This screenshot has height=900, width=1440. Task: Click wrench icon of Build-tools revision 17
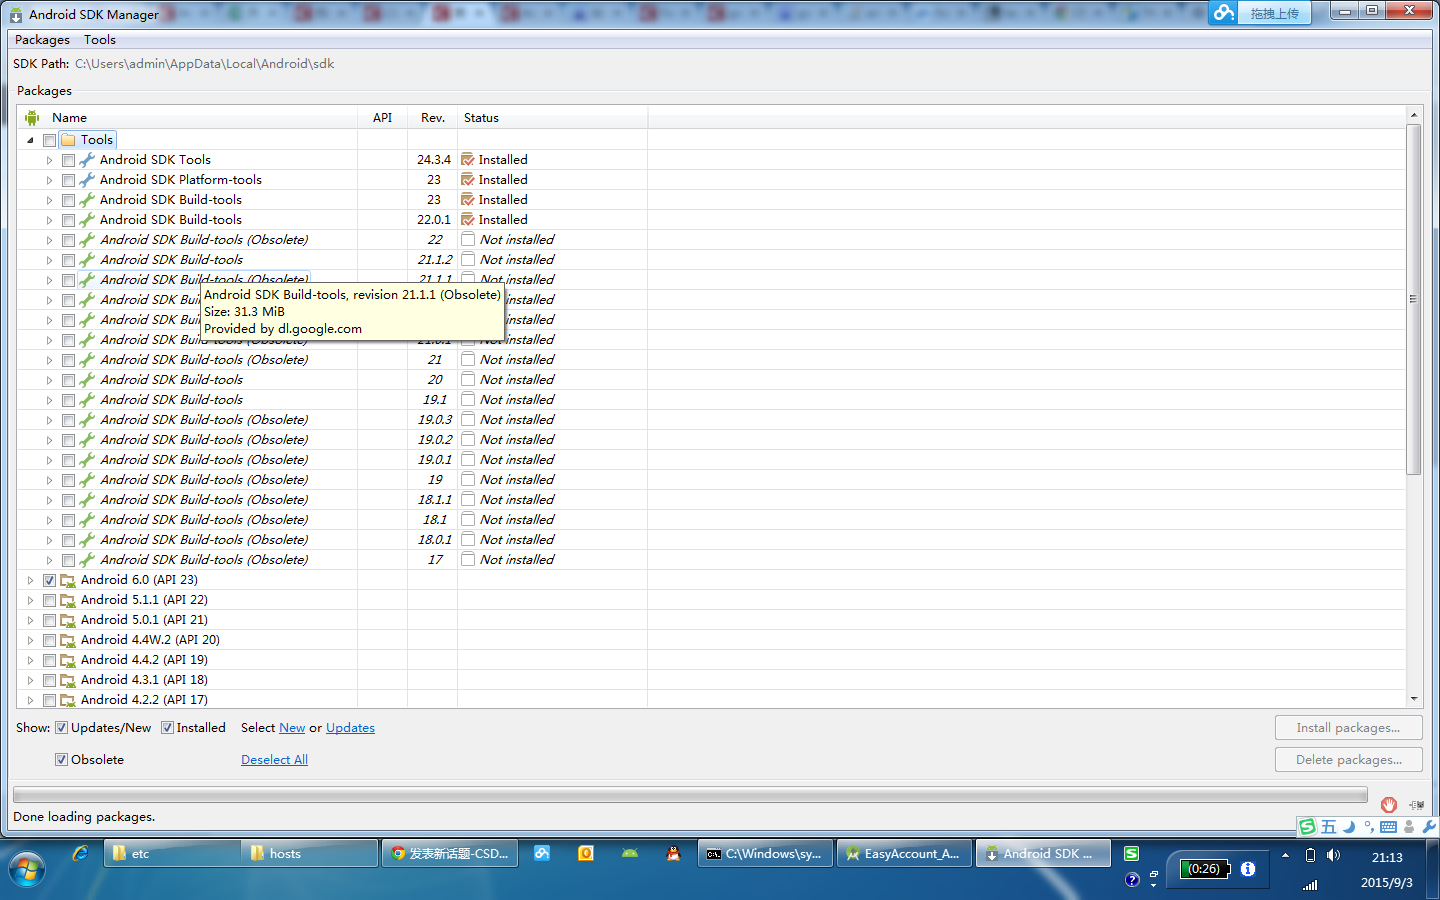coord(87,560)
